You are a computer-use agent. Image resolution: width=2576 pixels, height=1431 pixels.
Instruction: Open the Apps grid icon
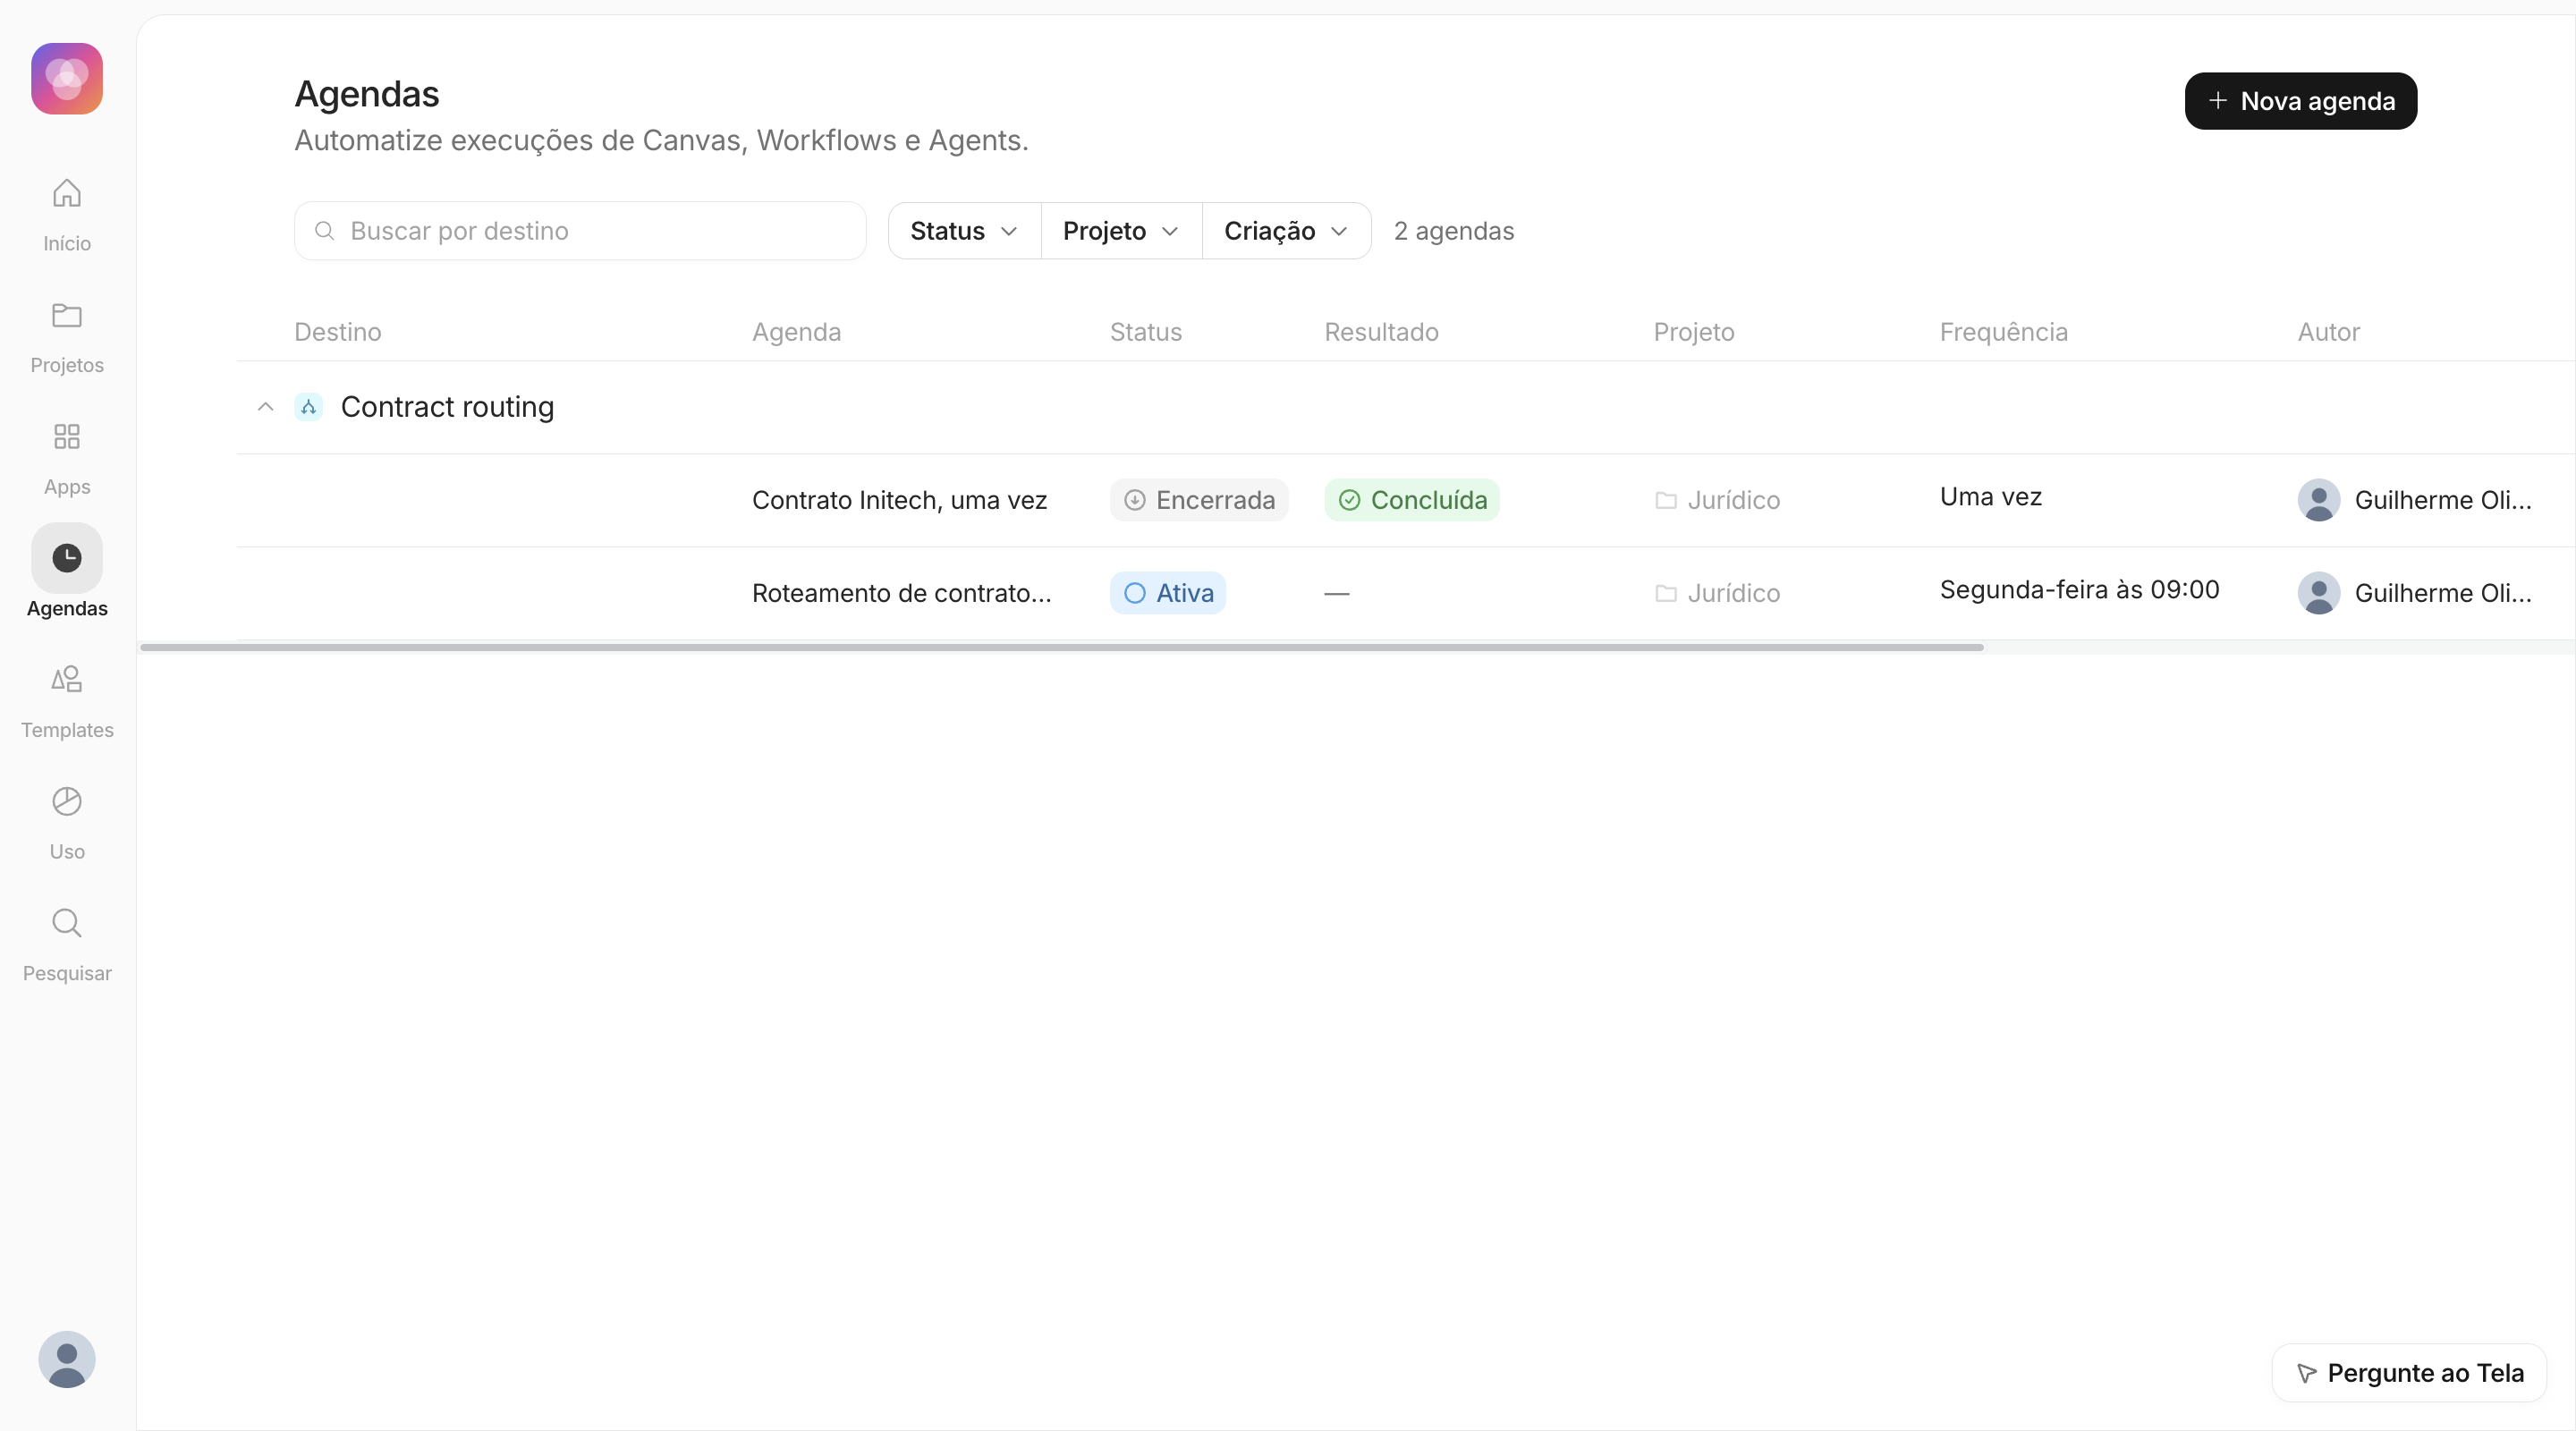coord(67,437)
